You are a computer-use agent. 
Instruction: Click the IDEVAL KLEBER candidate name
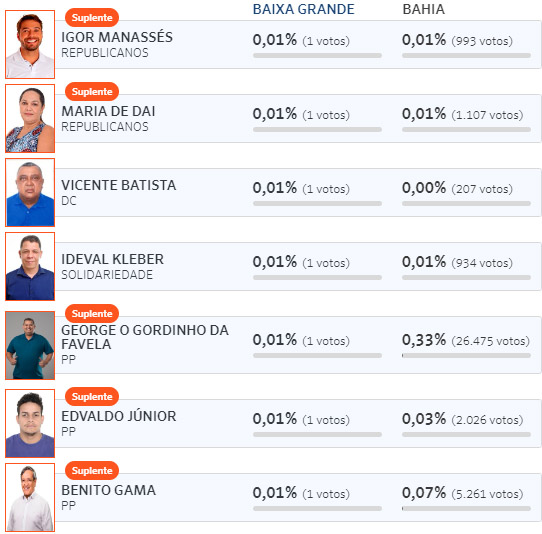(112, 259)
